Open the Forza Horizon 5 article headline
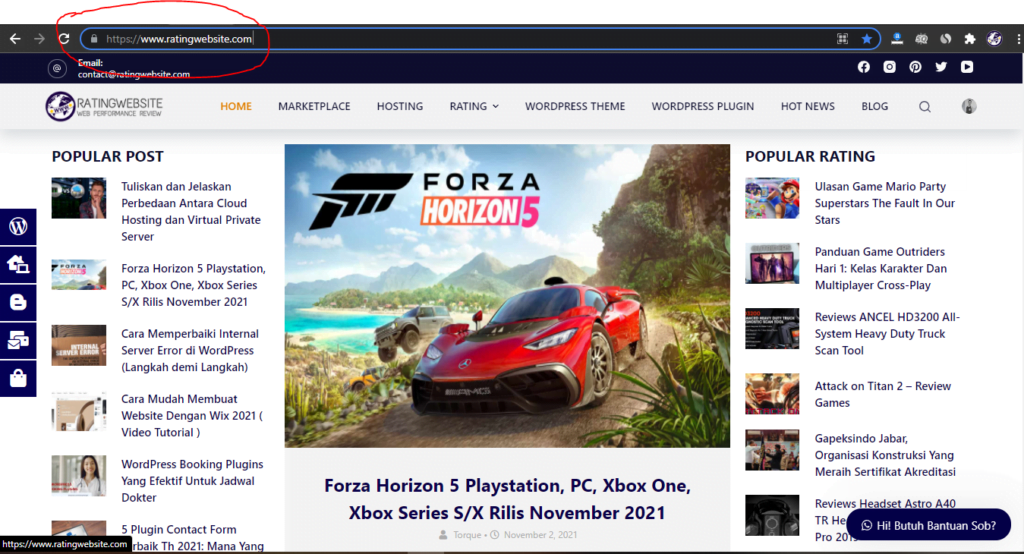Image resolution: width=1024 pixels, height=554 pixels. [507, 499]
